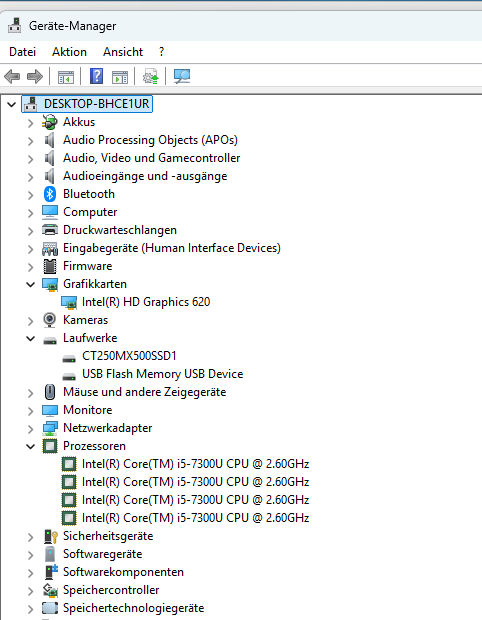Click the Speichercontroller icon
This screenshot has width=482, height=620.
[50, 590]
